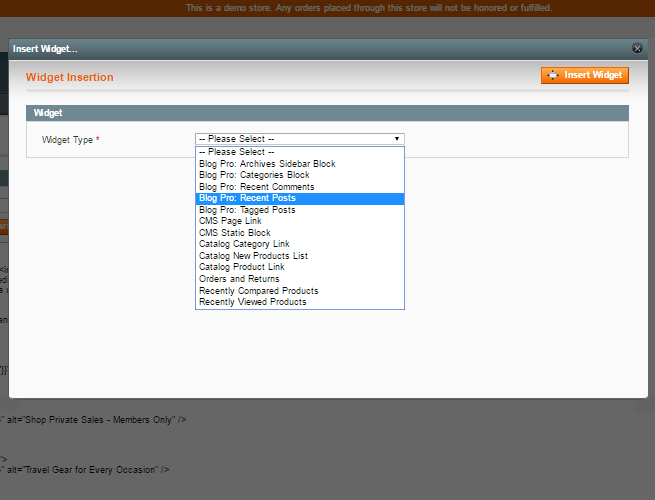Click the 'Insert Widget...' dialog title bar
Viewport: 655px width, 500px height.
click(300, 48)
